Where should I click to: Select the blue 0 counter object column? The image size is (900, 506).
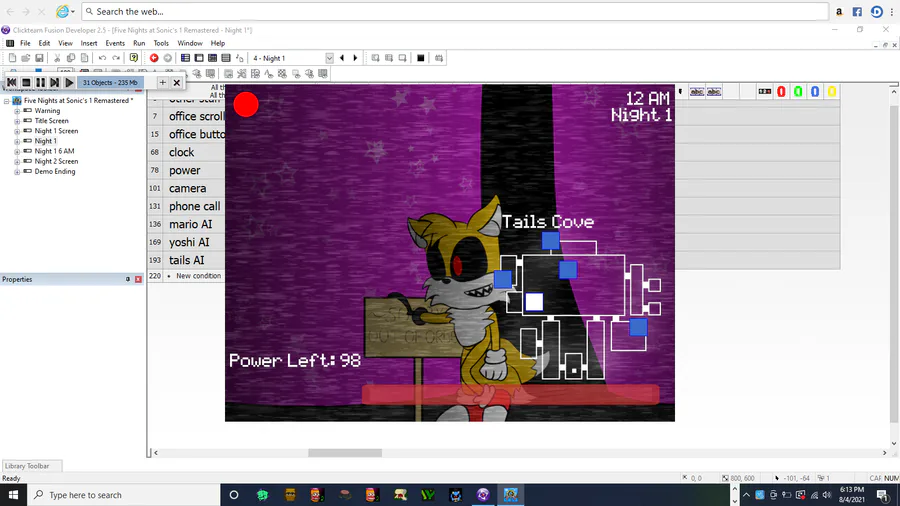815,92
